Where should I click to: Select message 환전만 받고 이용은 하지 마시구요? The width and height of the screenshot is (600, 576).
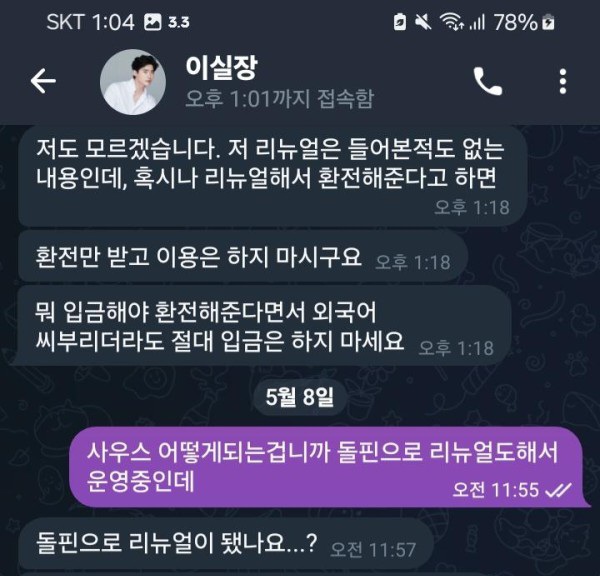coord(243,256)
